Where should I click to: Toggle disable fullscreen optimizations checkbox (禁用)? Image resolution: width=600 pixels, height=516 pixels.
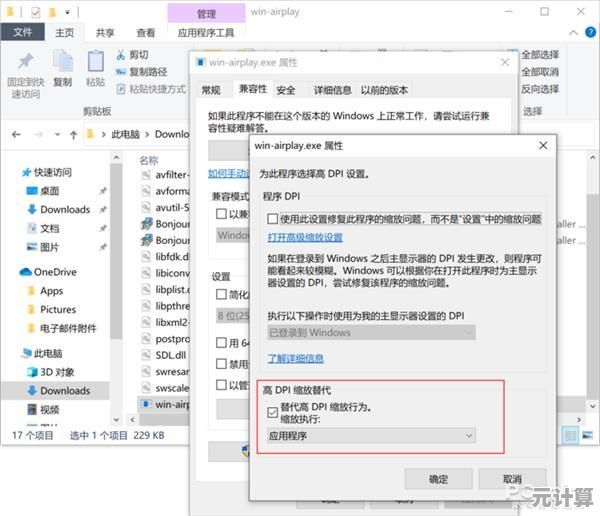click(221, 363)
